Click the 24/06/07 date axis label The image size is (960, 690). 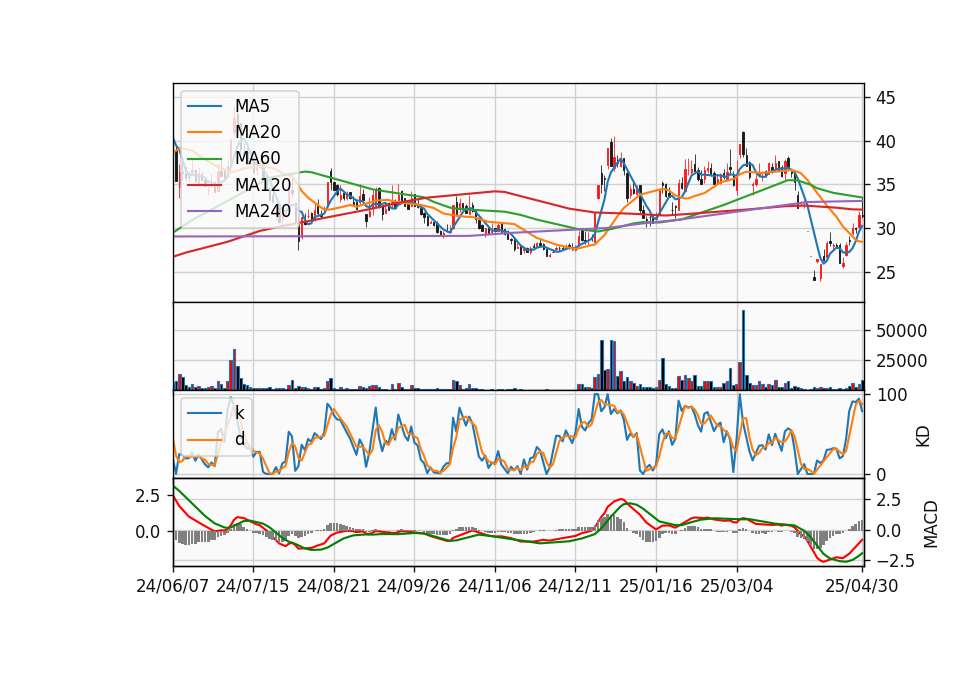coord(173,587)
